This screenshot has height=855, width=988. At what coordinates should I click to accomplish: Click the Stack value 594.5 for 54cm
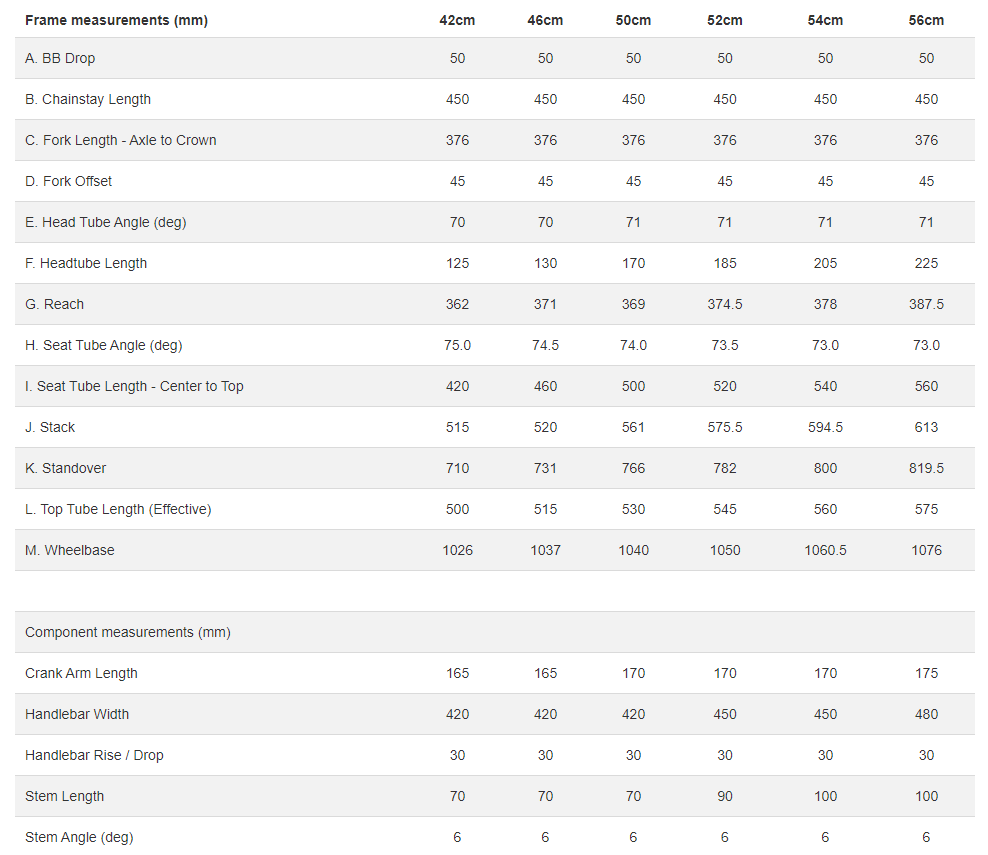[x=825, y=427]
